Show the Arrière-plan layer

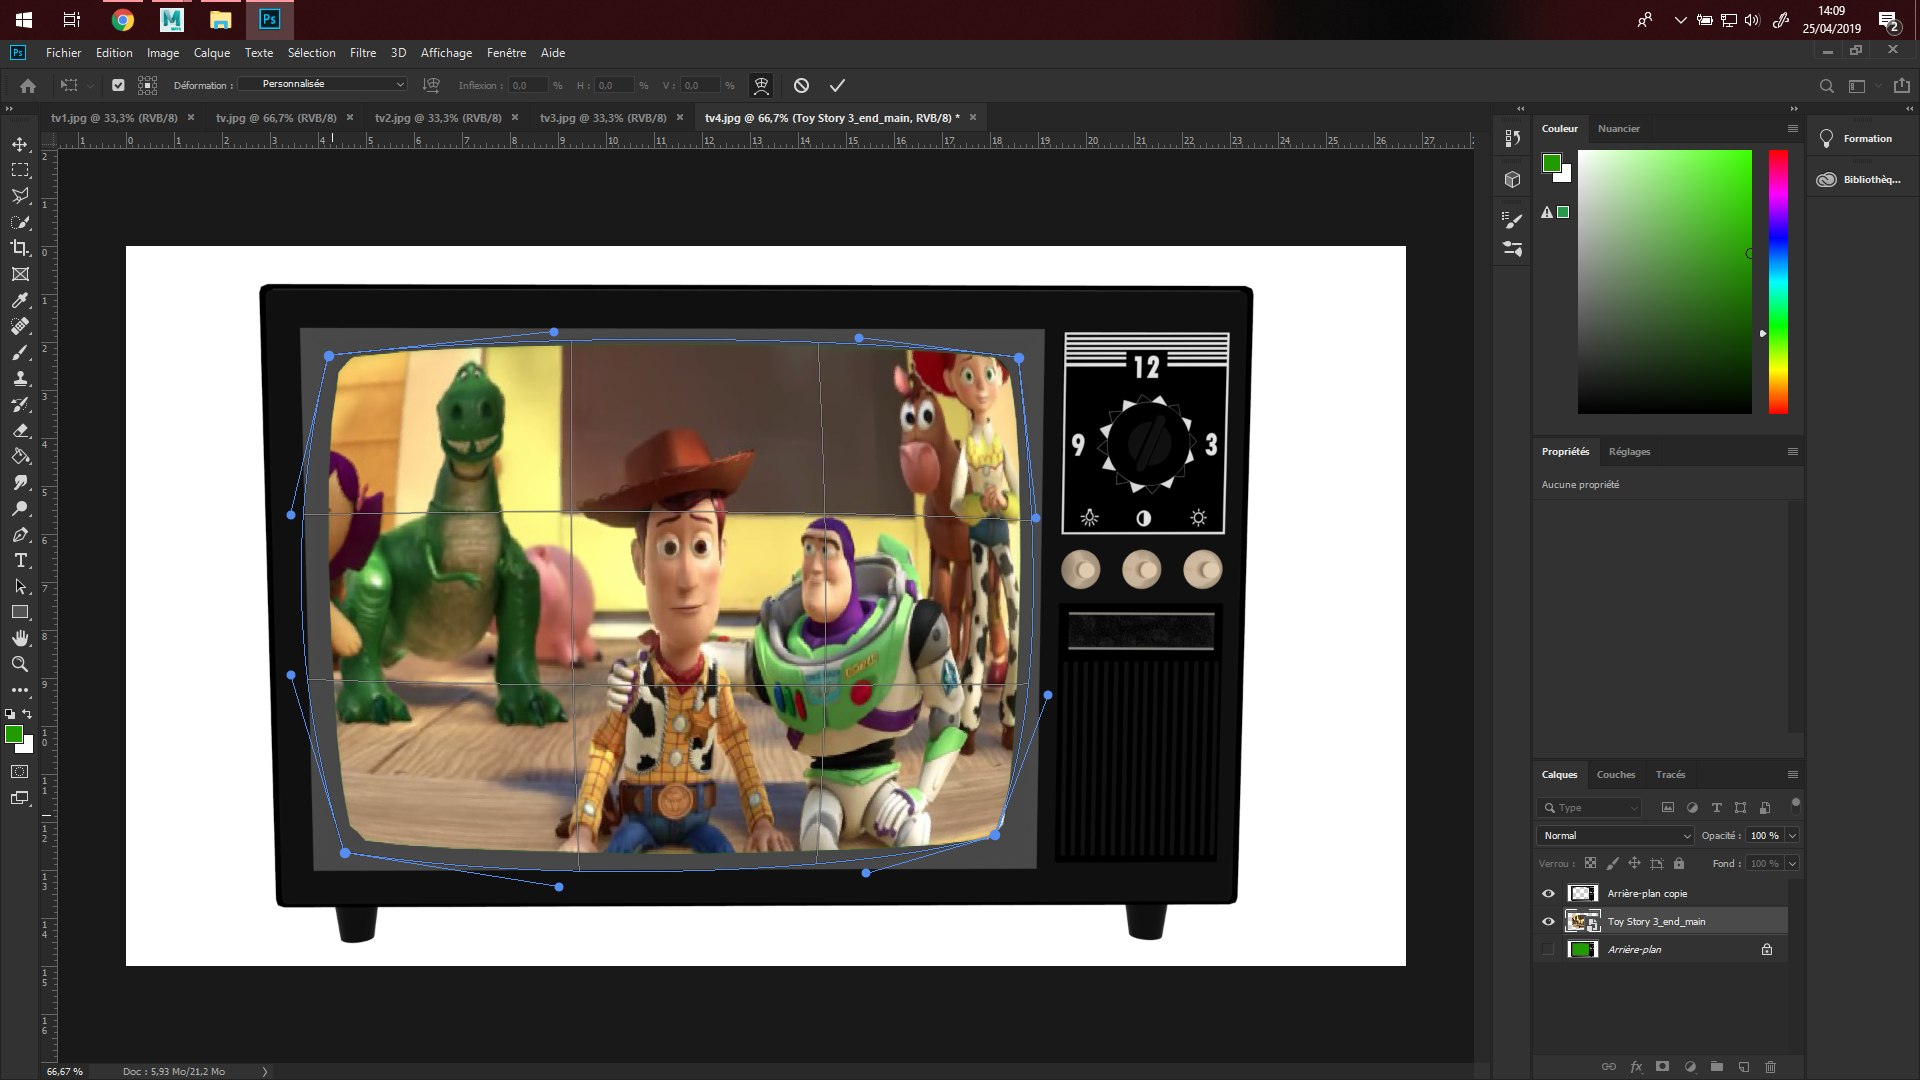tap(1549, 949)
